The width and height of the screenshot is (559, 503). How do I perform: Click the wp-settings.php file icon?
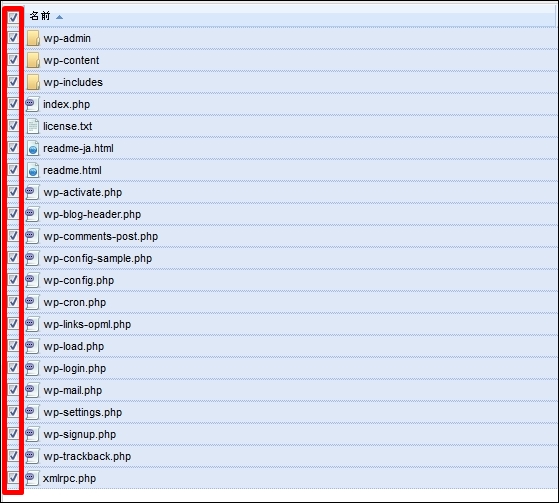pos(32,412)
